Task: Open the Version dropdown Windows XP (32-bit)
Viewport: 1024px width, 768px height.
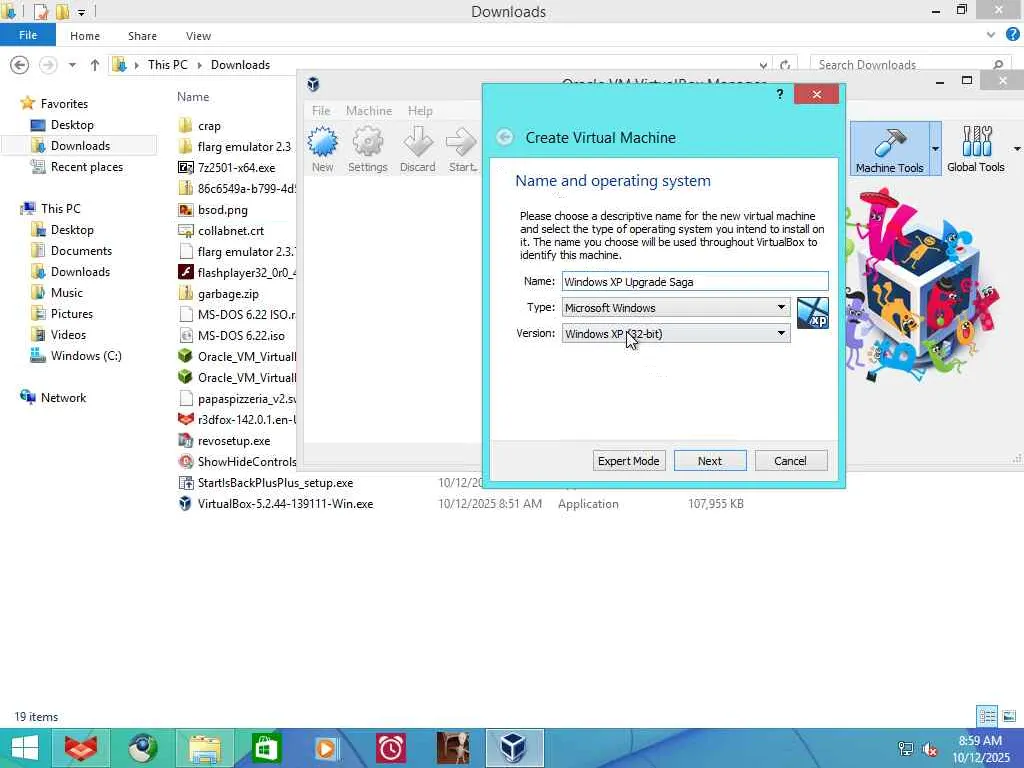Action: 676,334
